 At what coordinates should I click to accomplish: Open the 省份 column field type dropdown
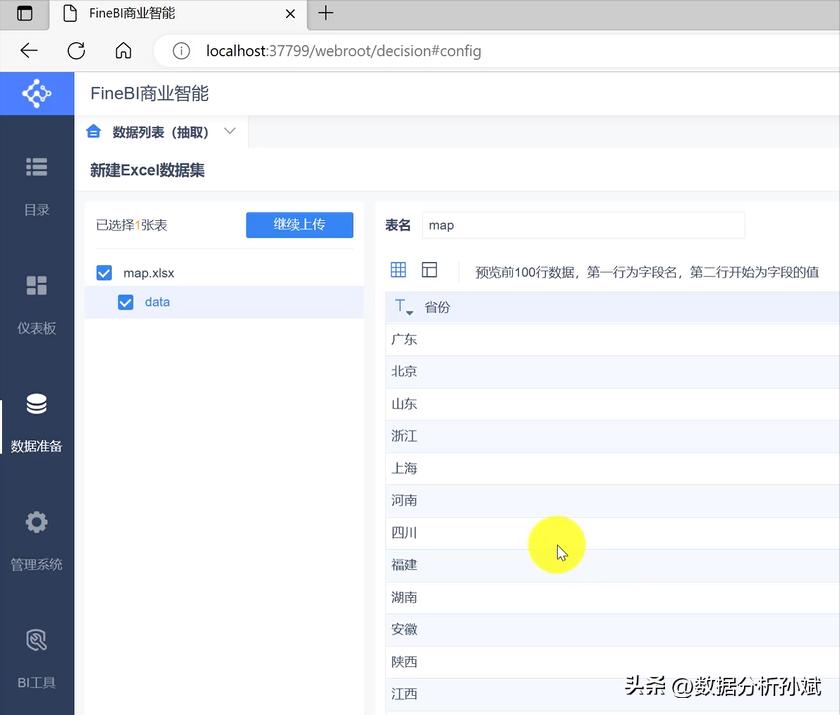404,306
